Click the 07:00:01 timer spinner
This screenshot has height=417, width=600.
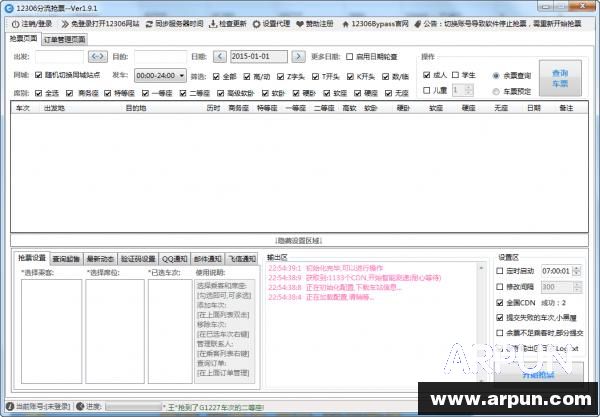coord(577,271)
